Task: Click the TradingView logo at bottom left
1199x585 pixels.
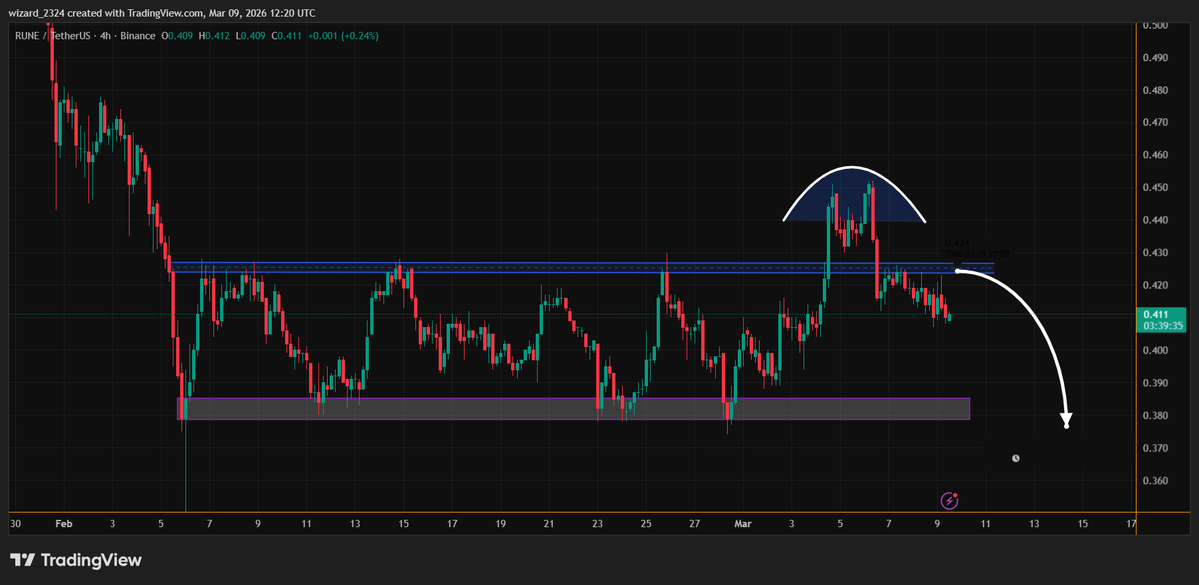Action: click(x=76, y=560)
